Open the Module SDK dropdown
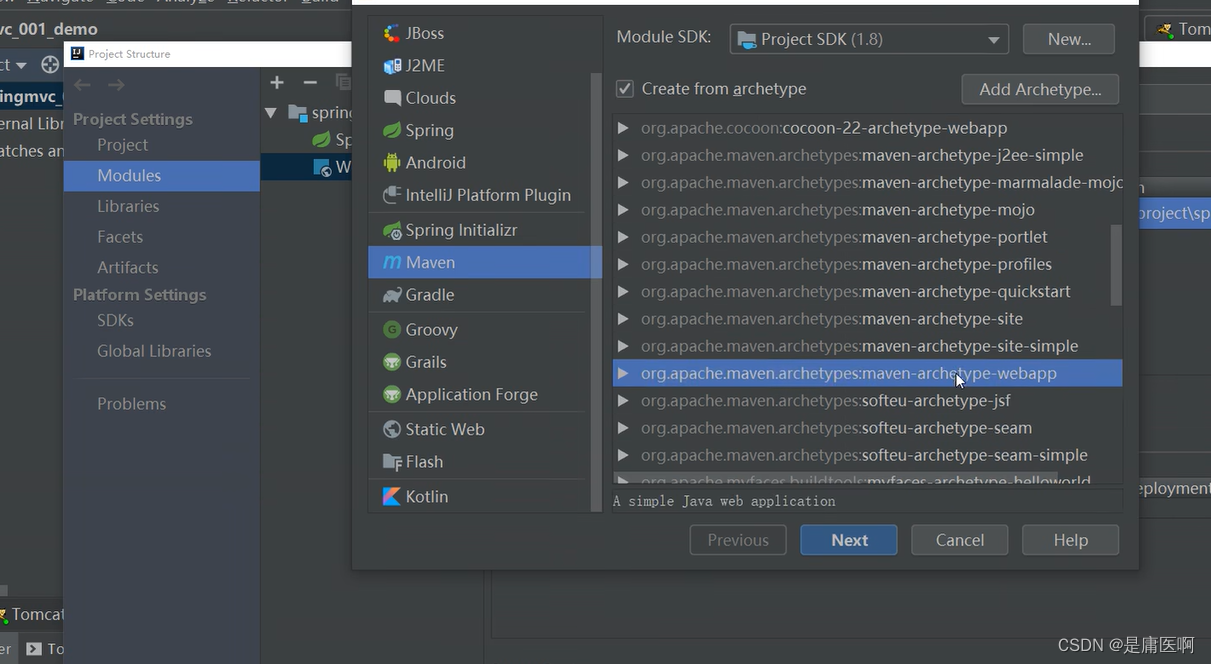This screenshot has width=1211, height=664. pos(868,39)
